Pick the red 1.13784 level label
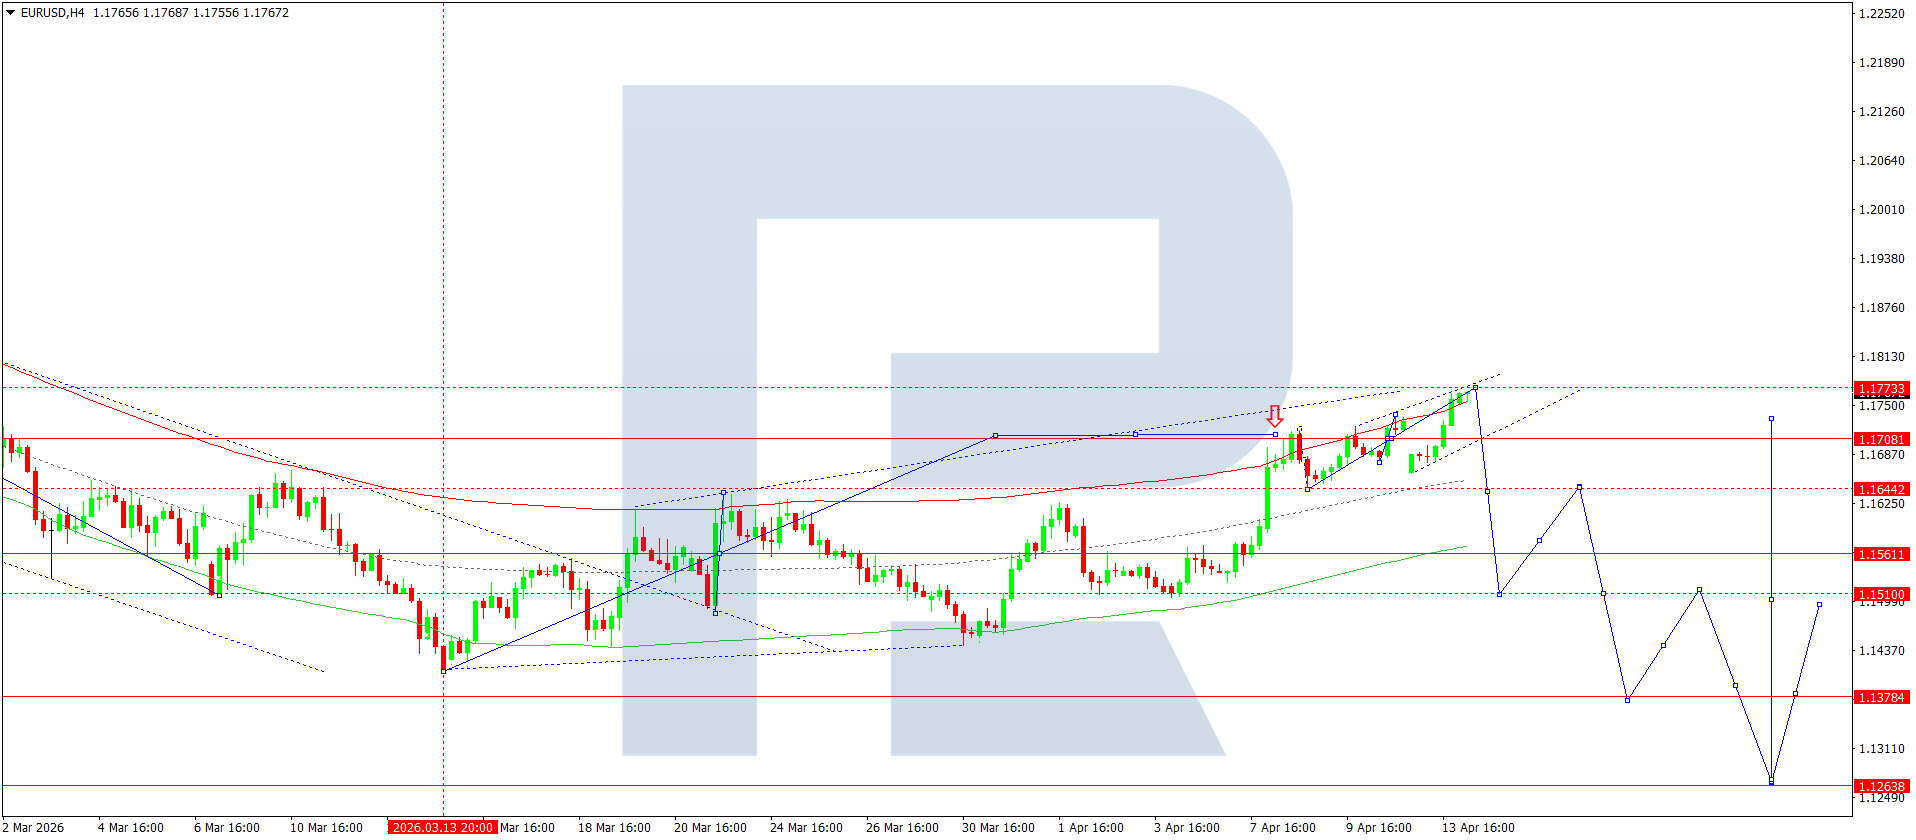Screen dimensions: 1916x840 (1881, 697)
